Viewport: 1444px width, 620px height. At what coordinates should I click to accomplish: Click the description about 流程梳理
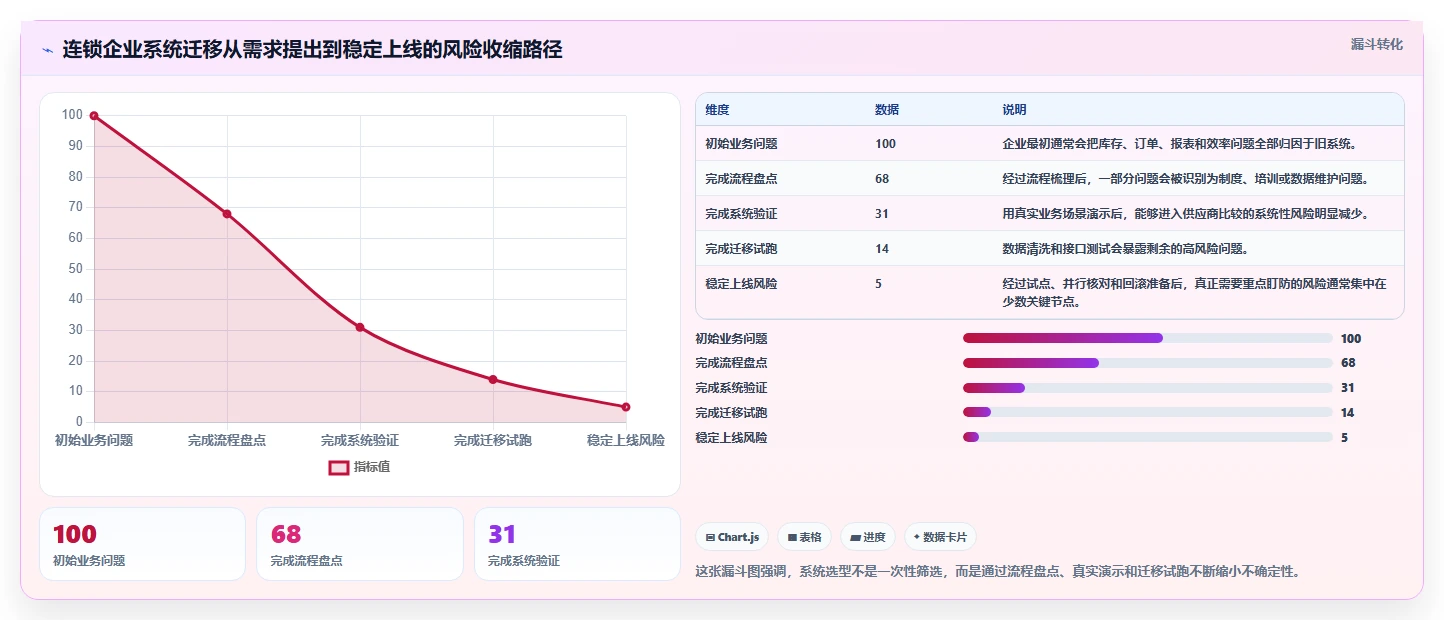tap(1185, 179)
